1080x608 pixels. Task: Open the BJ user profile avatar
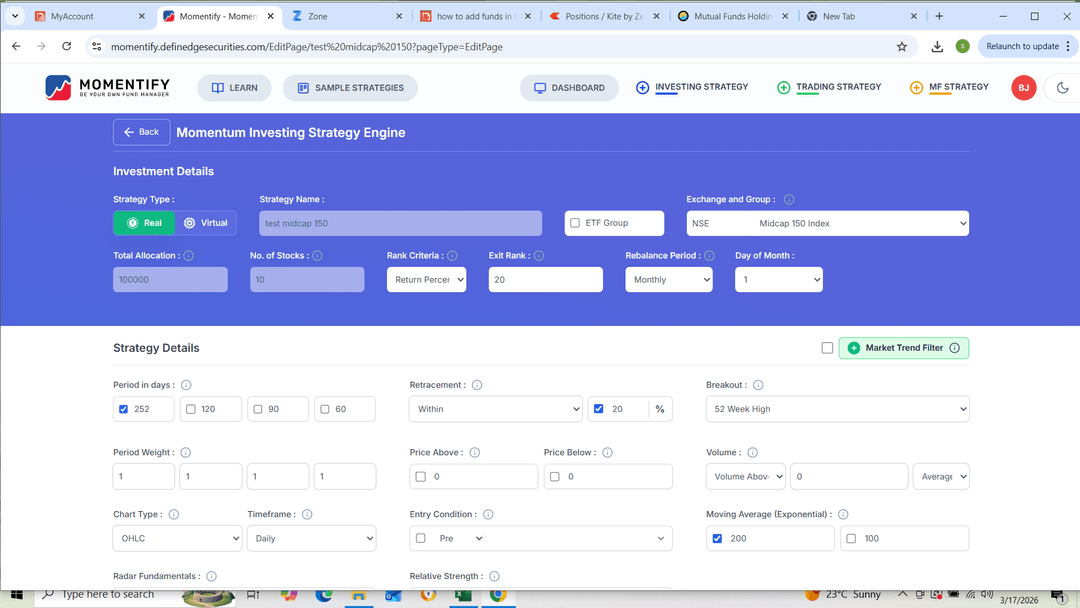point(1023,88)
